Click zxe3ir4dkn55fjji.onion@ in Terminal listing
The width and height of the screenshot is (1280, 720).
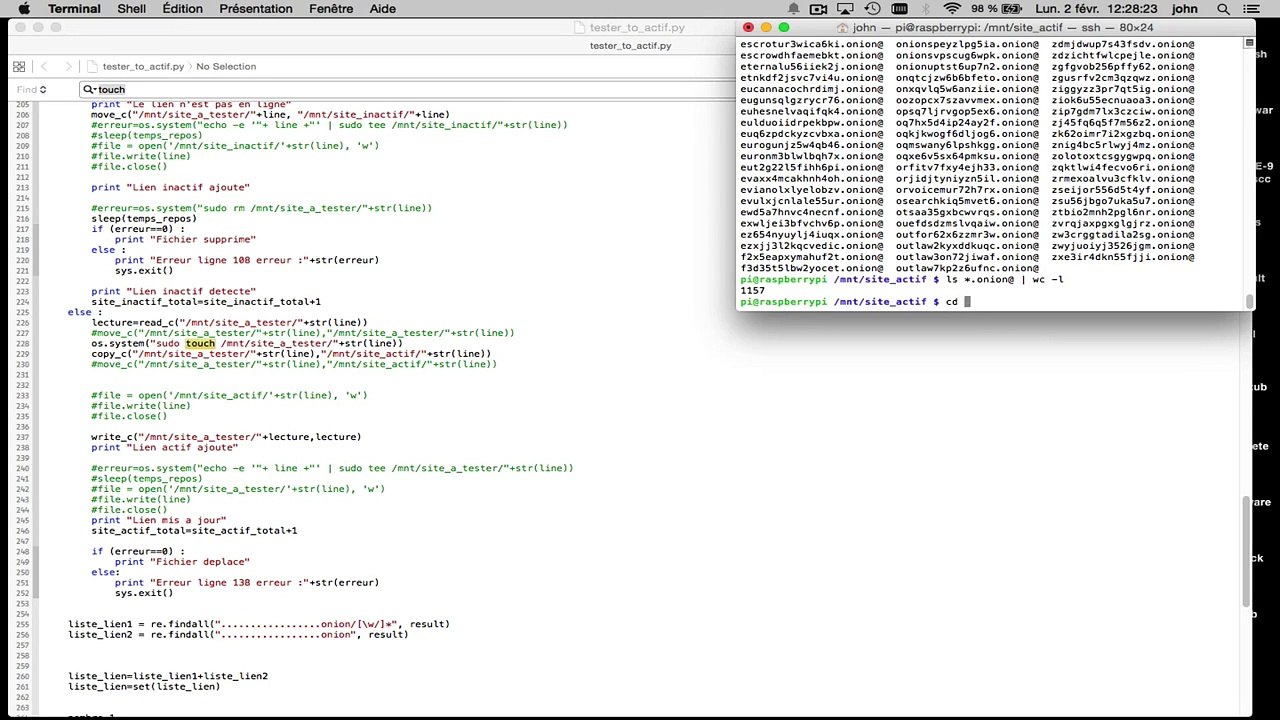pos(1123,257)
